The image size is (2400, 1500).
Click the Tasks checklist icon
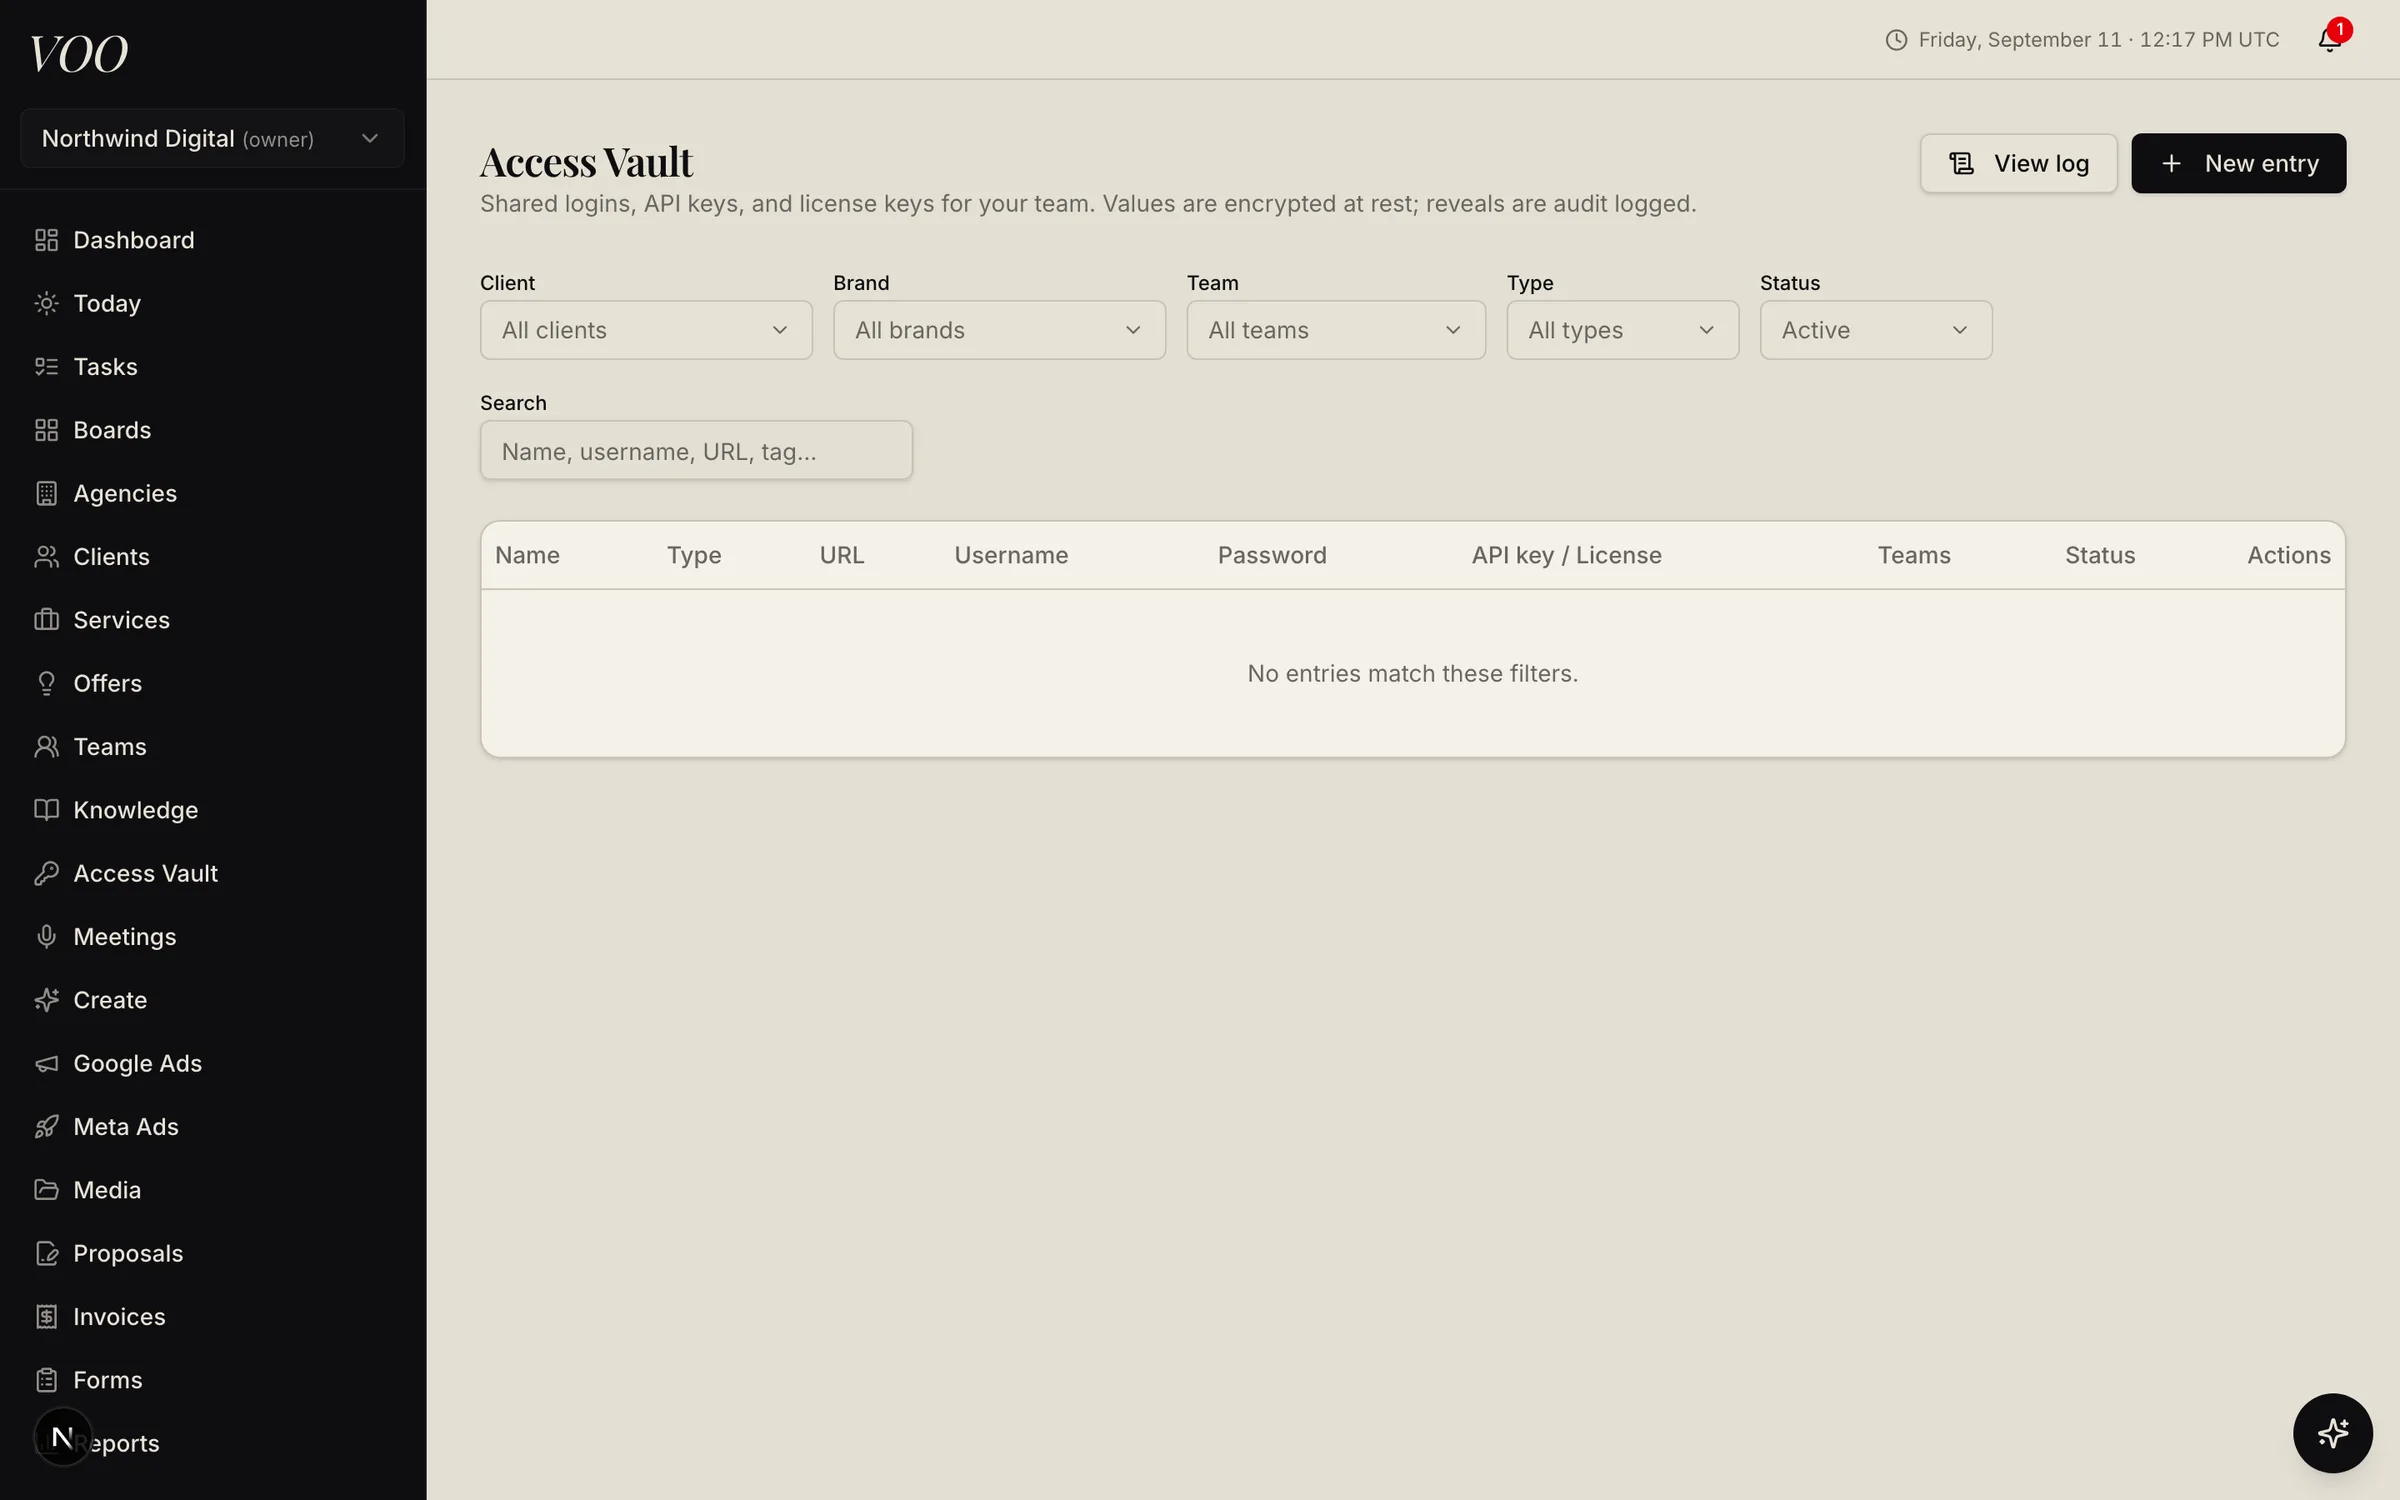point(46,366)
